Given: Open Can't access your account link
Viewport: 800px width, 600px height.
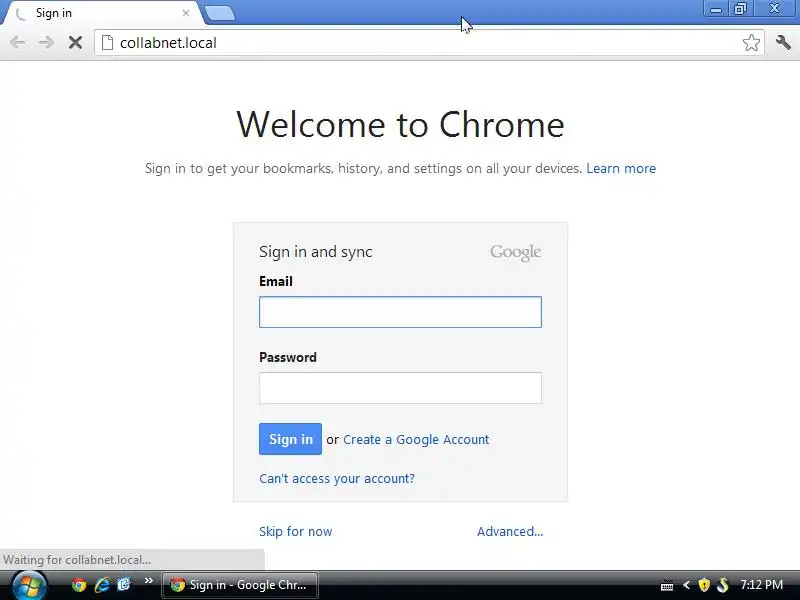Looking at the screenshot, I should tap(337, 479).
